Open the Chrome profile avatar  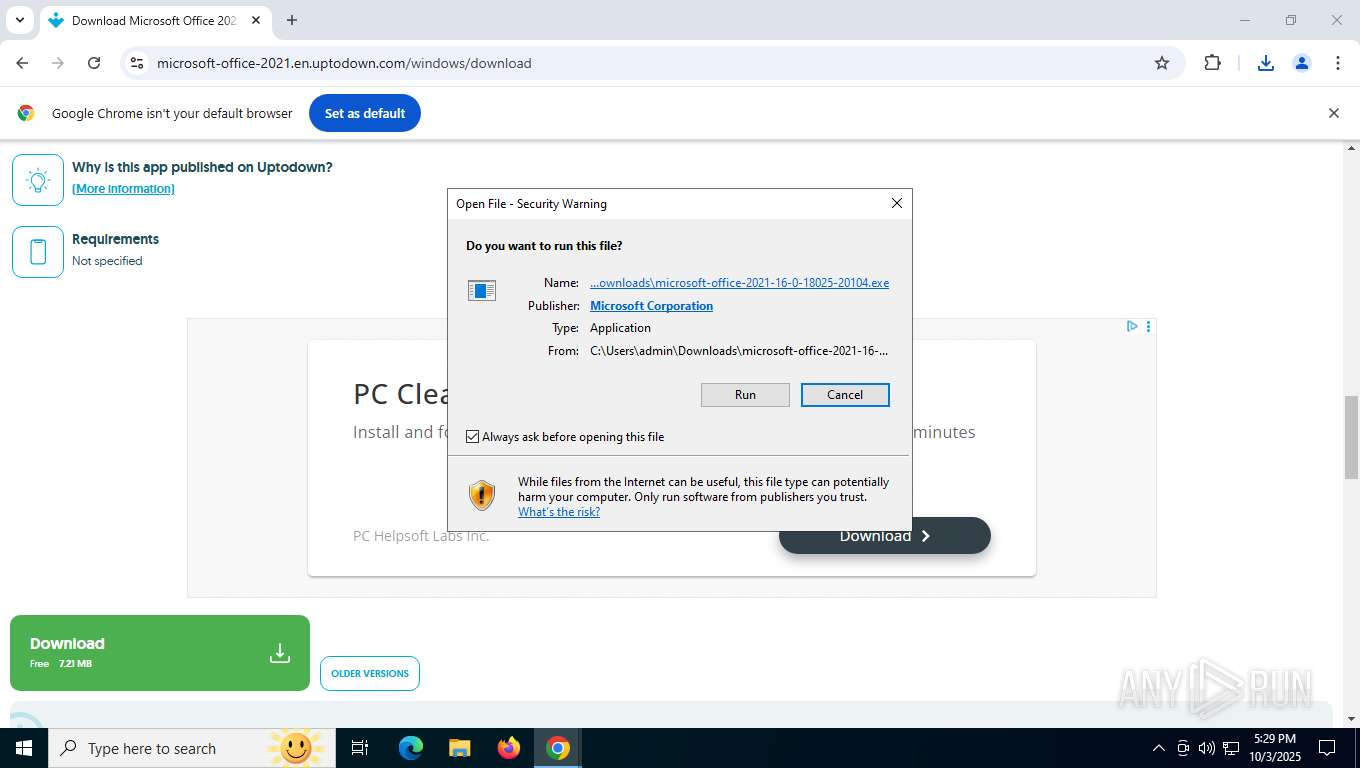[1302, 63]
